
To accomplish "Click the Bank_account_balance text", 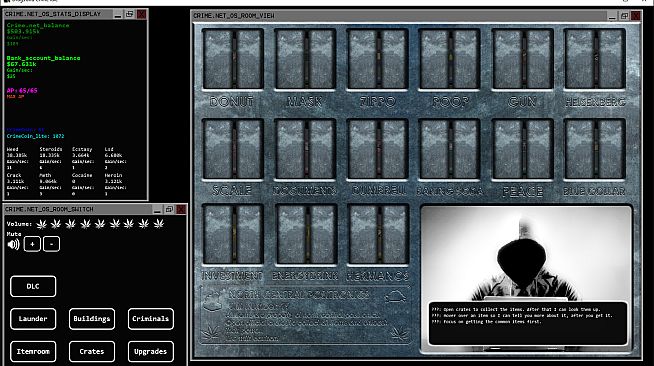I will tap(43, 58).
